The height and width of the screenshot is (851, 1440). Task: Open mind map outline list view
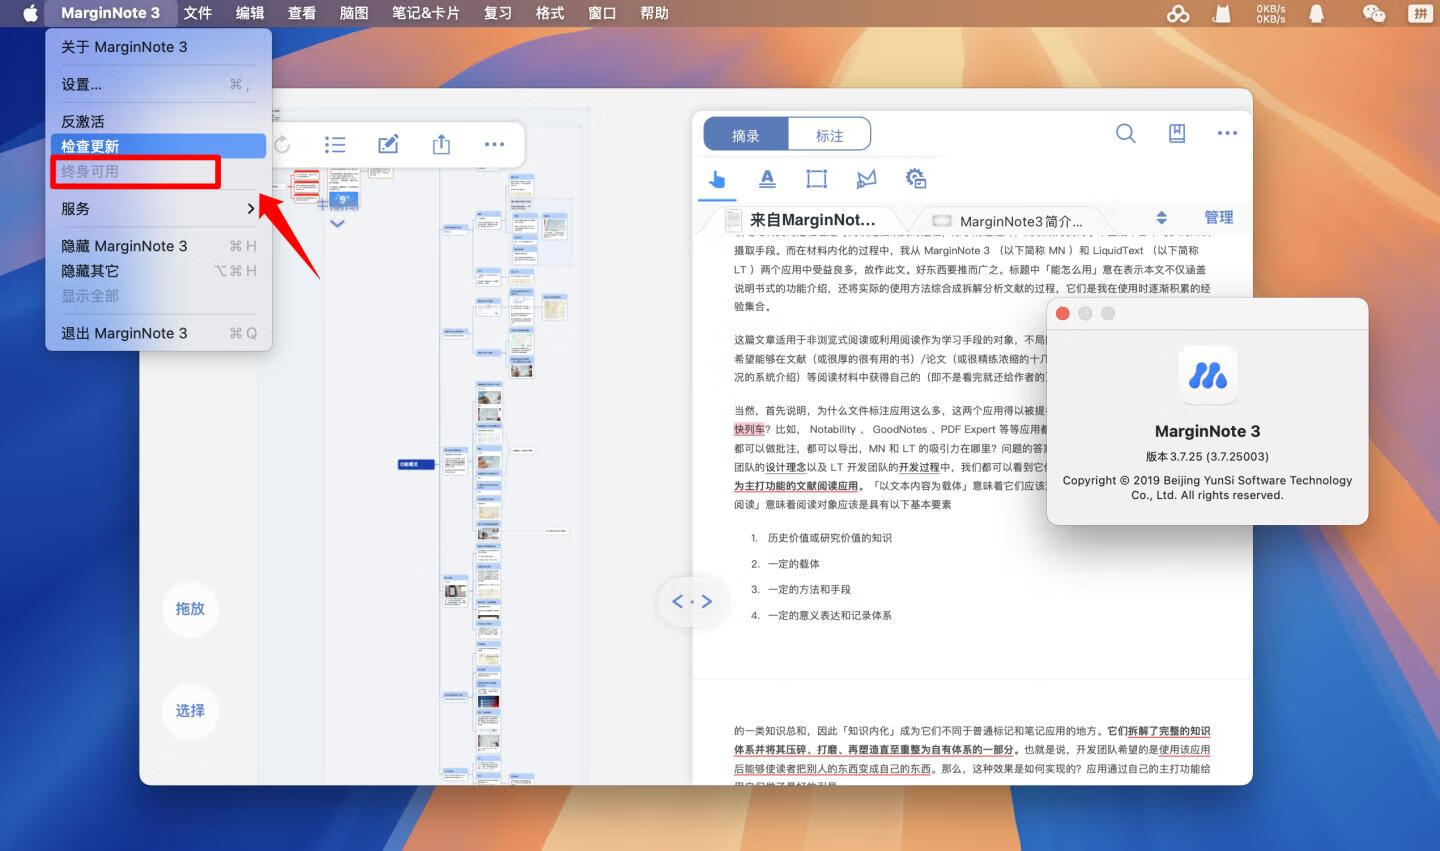(x=335, y=145)
